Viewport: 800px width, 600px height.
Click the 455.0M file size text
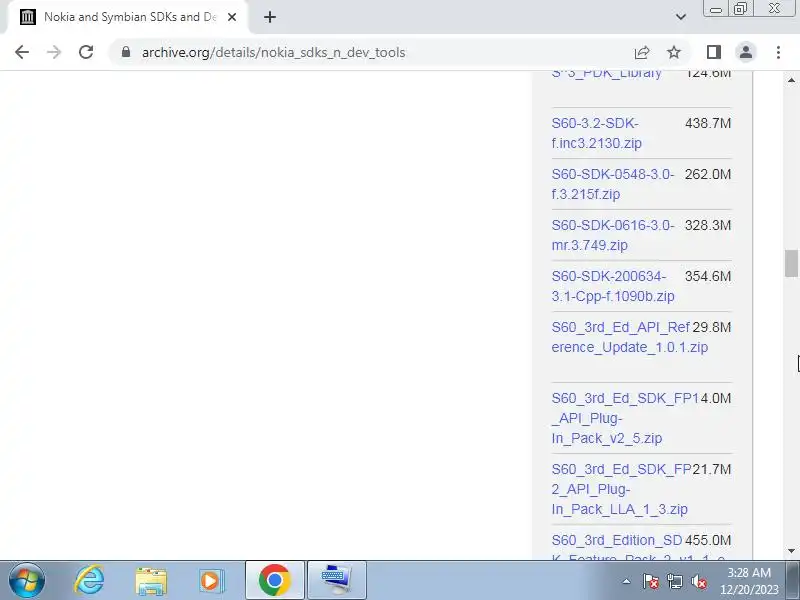708,540
